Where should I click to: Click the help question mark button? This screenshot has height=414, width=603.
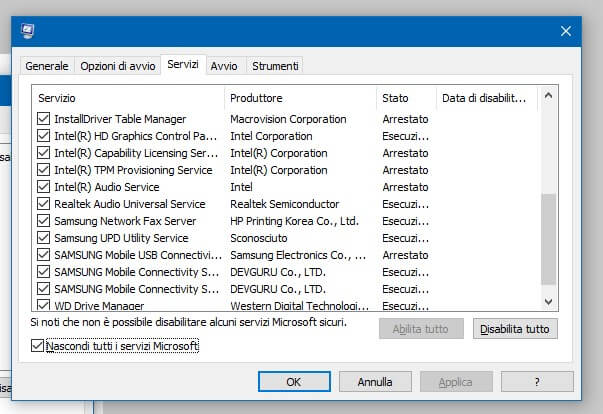538,382
